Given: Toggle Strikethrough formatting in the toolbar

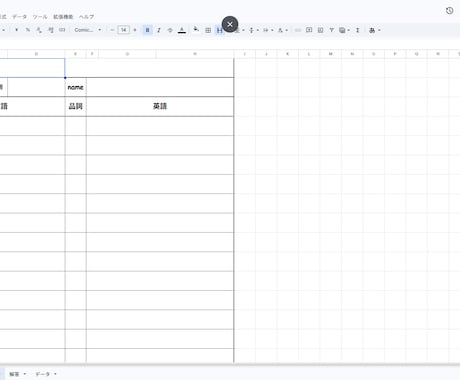Looking at the screenshot, I should (x=170, y=30).
